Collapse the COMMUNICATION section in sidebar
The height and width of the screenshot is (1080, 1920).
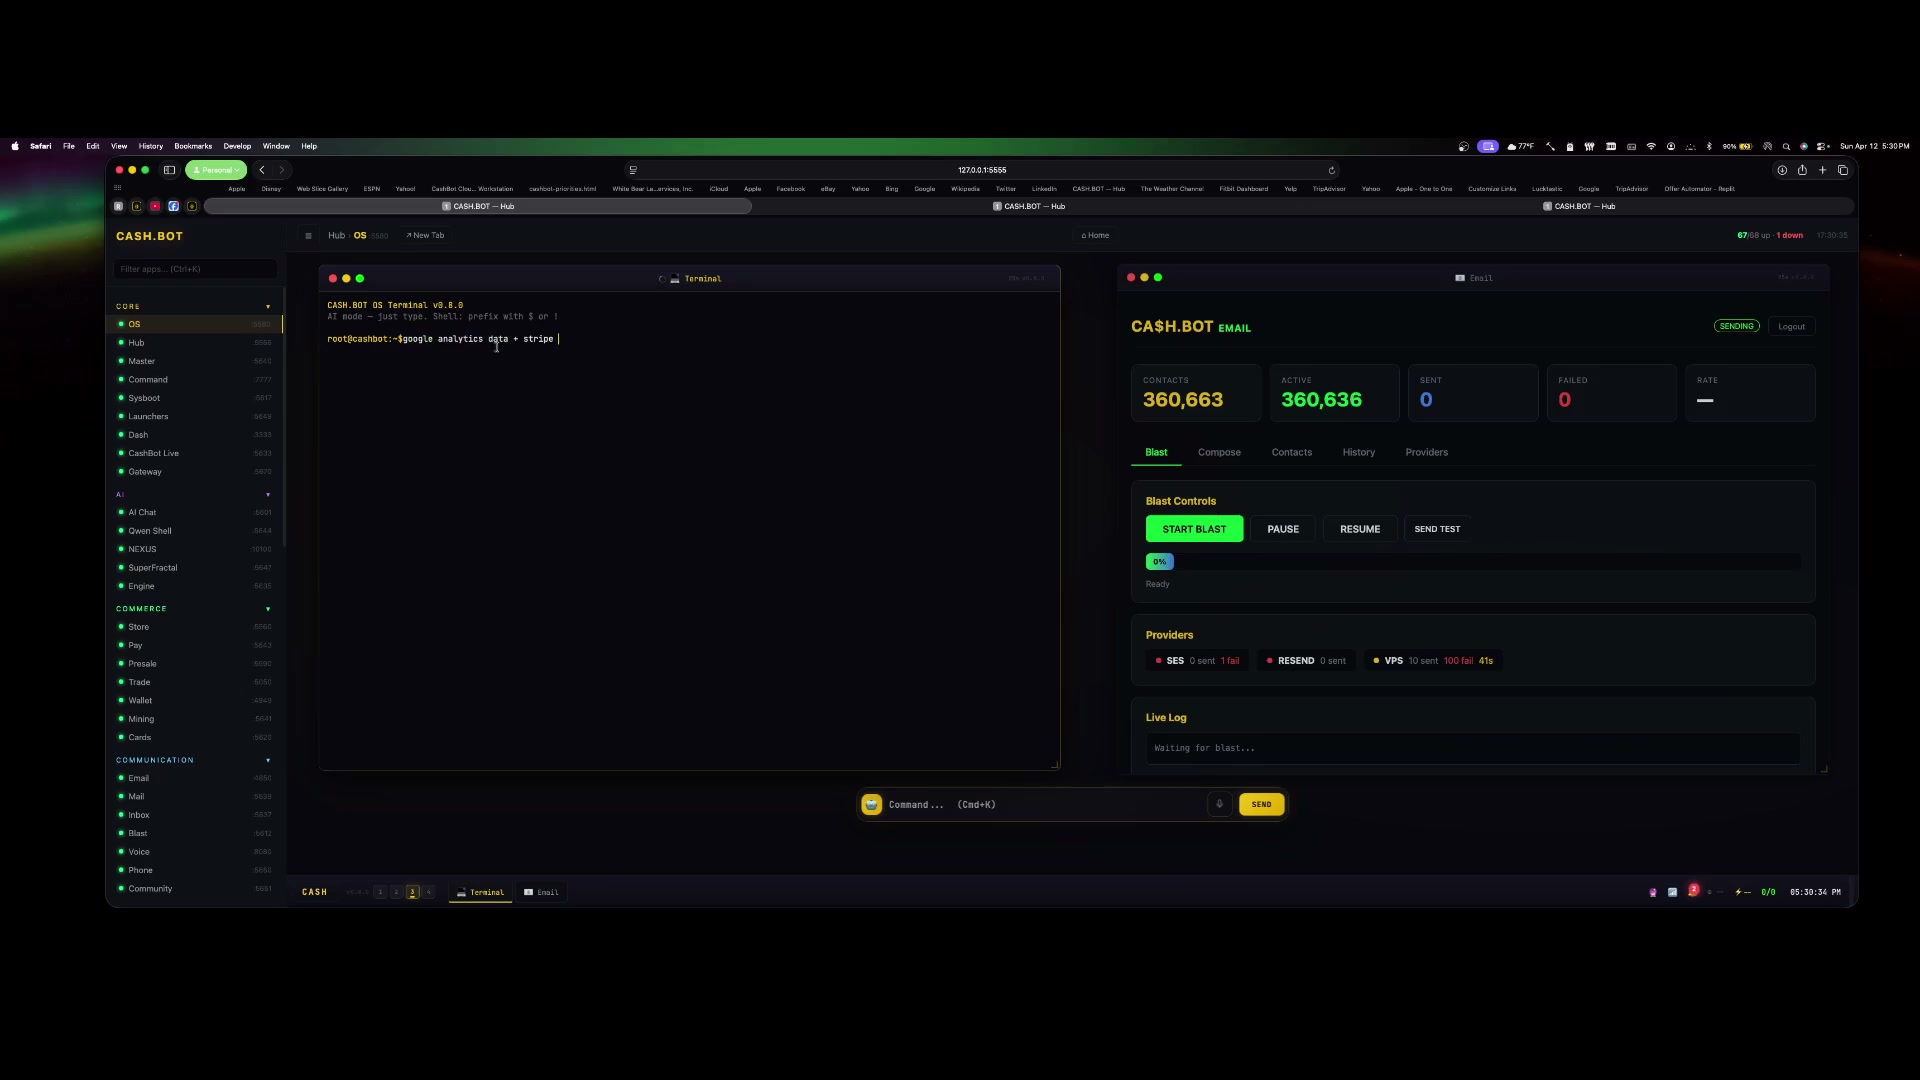[267, 760]
